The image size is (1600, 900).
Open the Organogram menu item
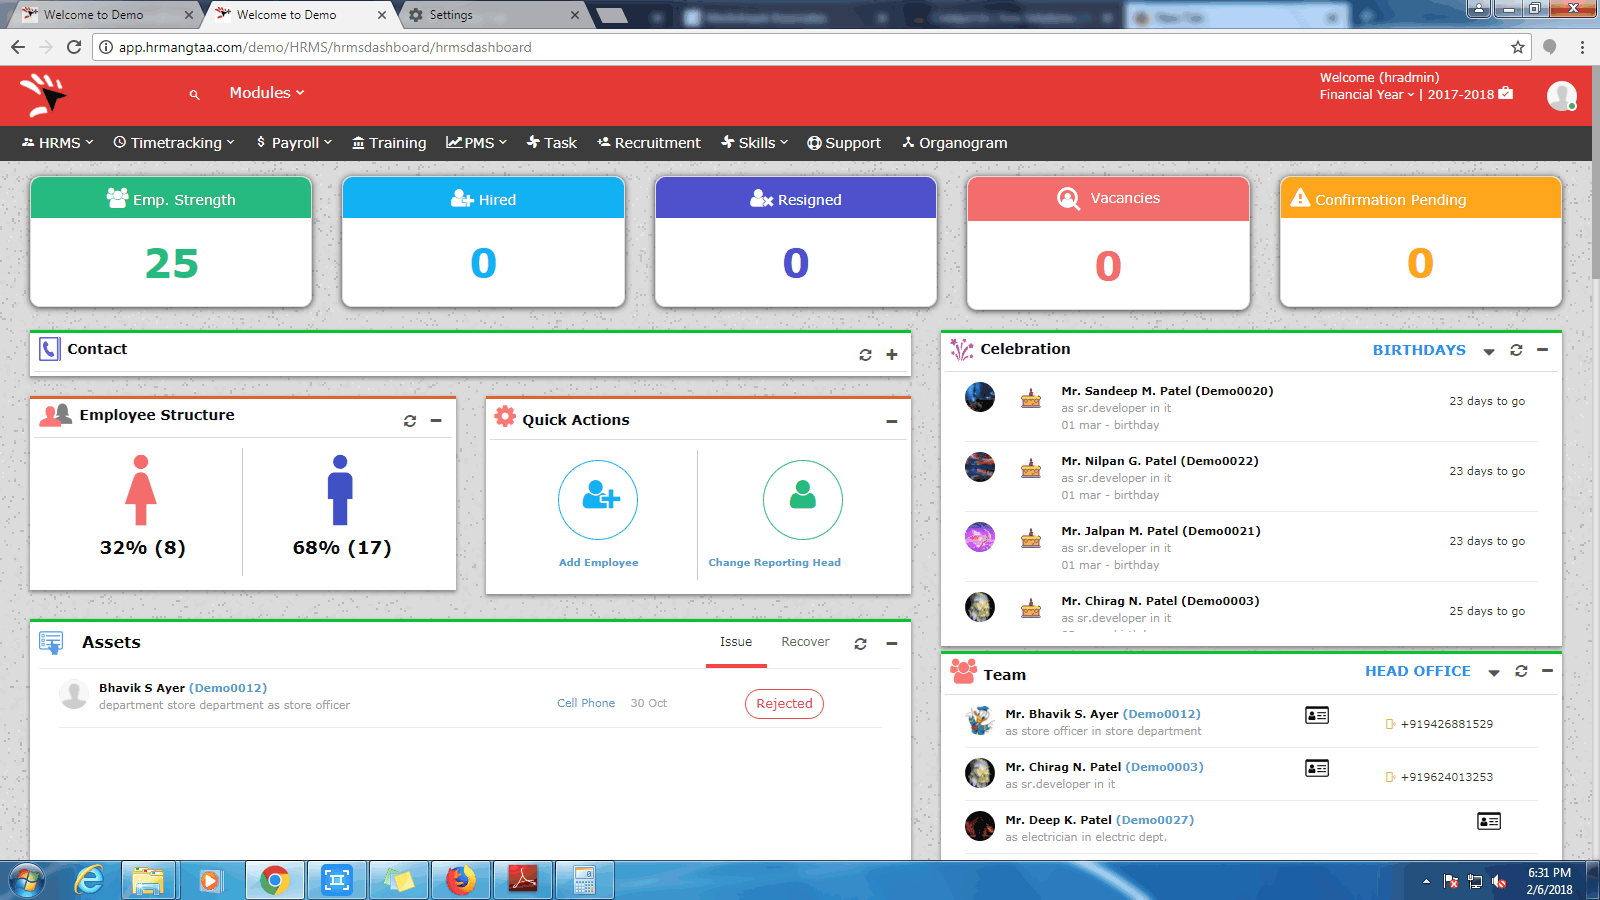(x=955, y=143)
